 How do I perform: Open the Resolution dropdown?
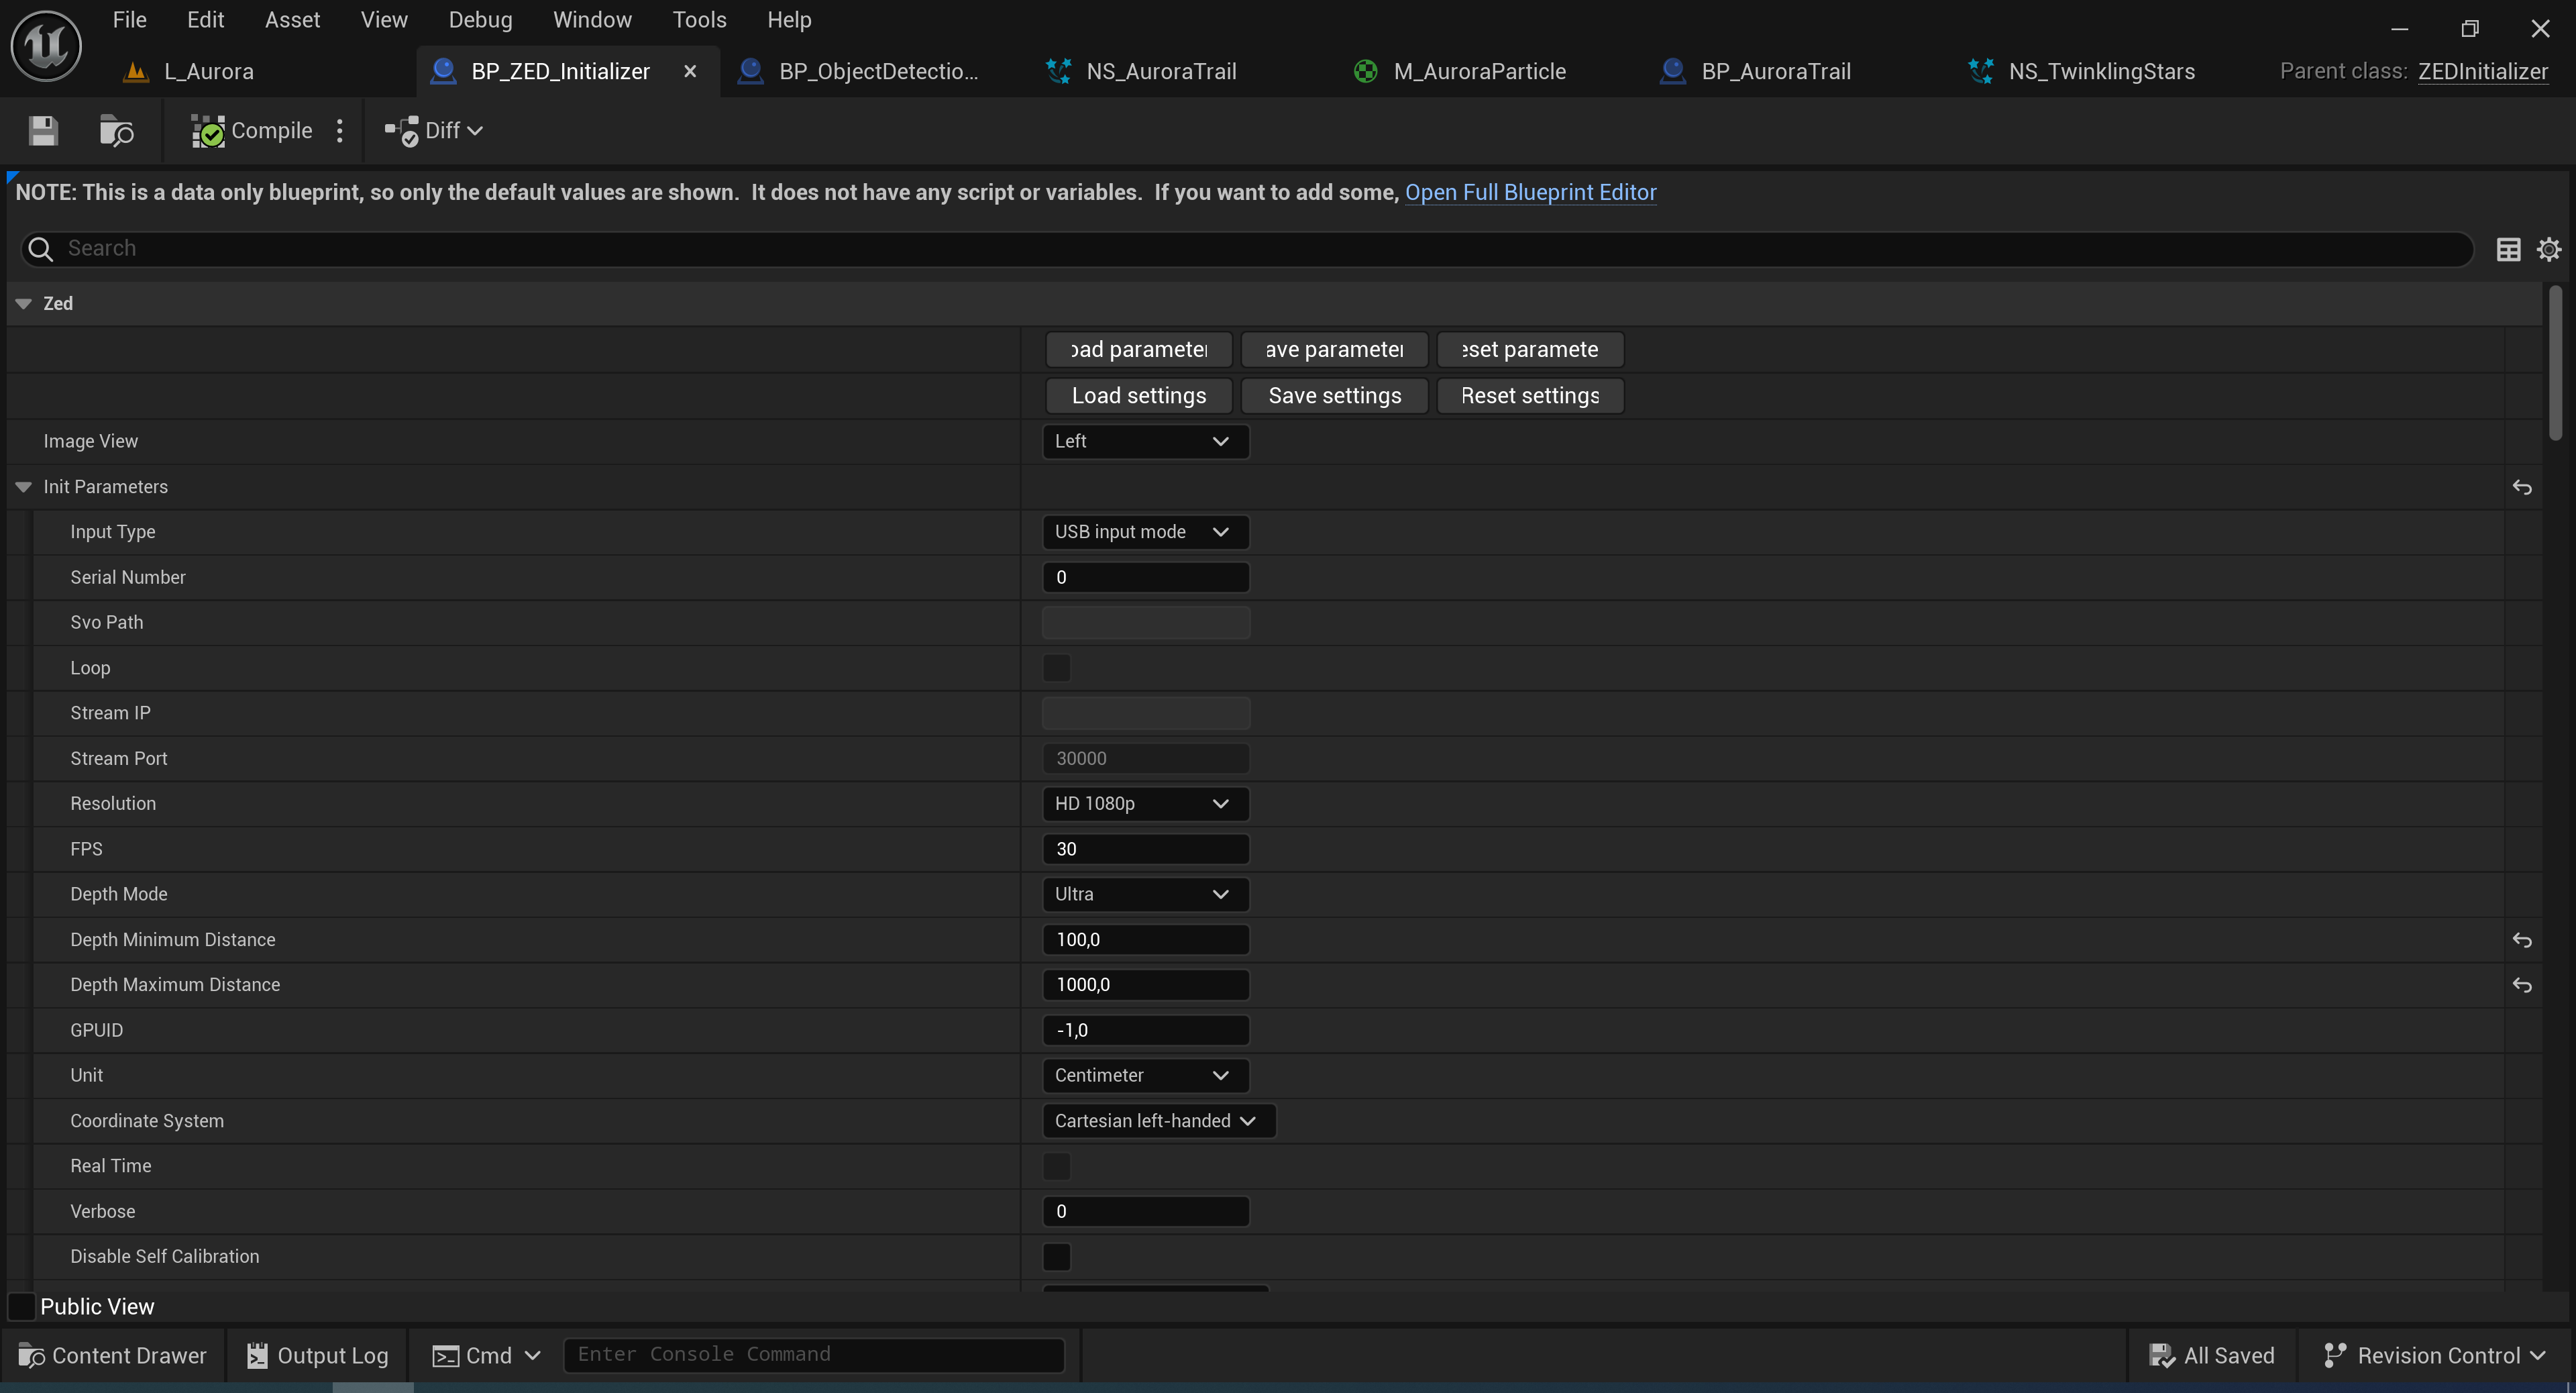pos(1145,804)
